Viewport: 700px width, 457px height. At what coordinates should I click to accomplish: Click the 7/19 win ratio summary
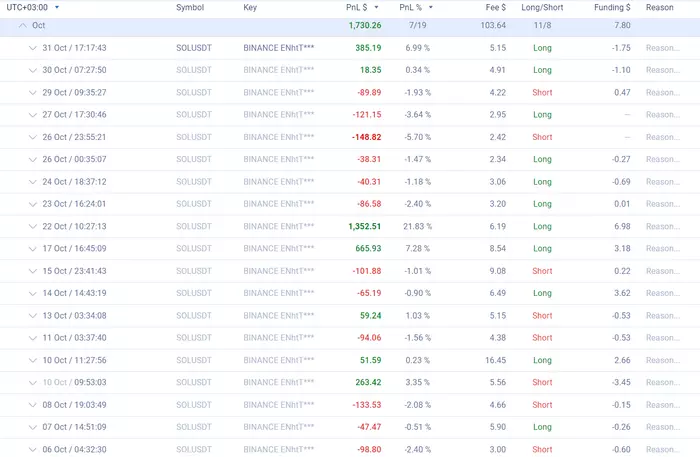(x=417, y=25)
